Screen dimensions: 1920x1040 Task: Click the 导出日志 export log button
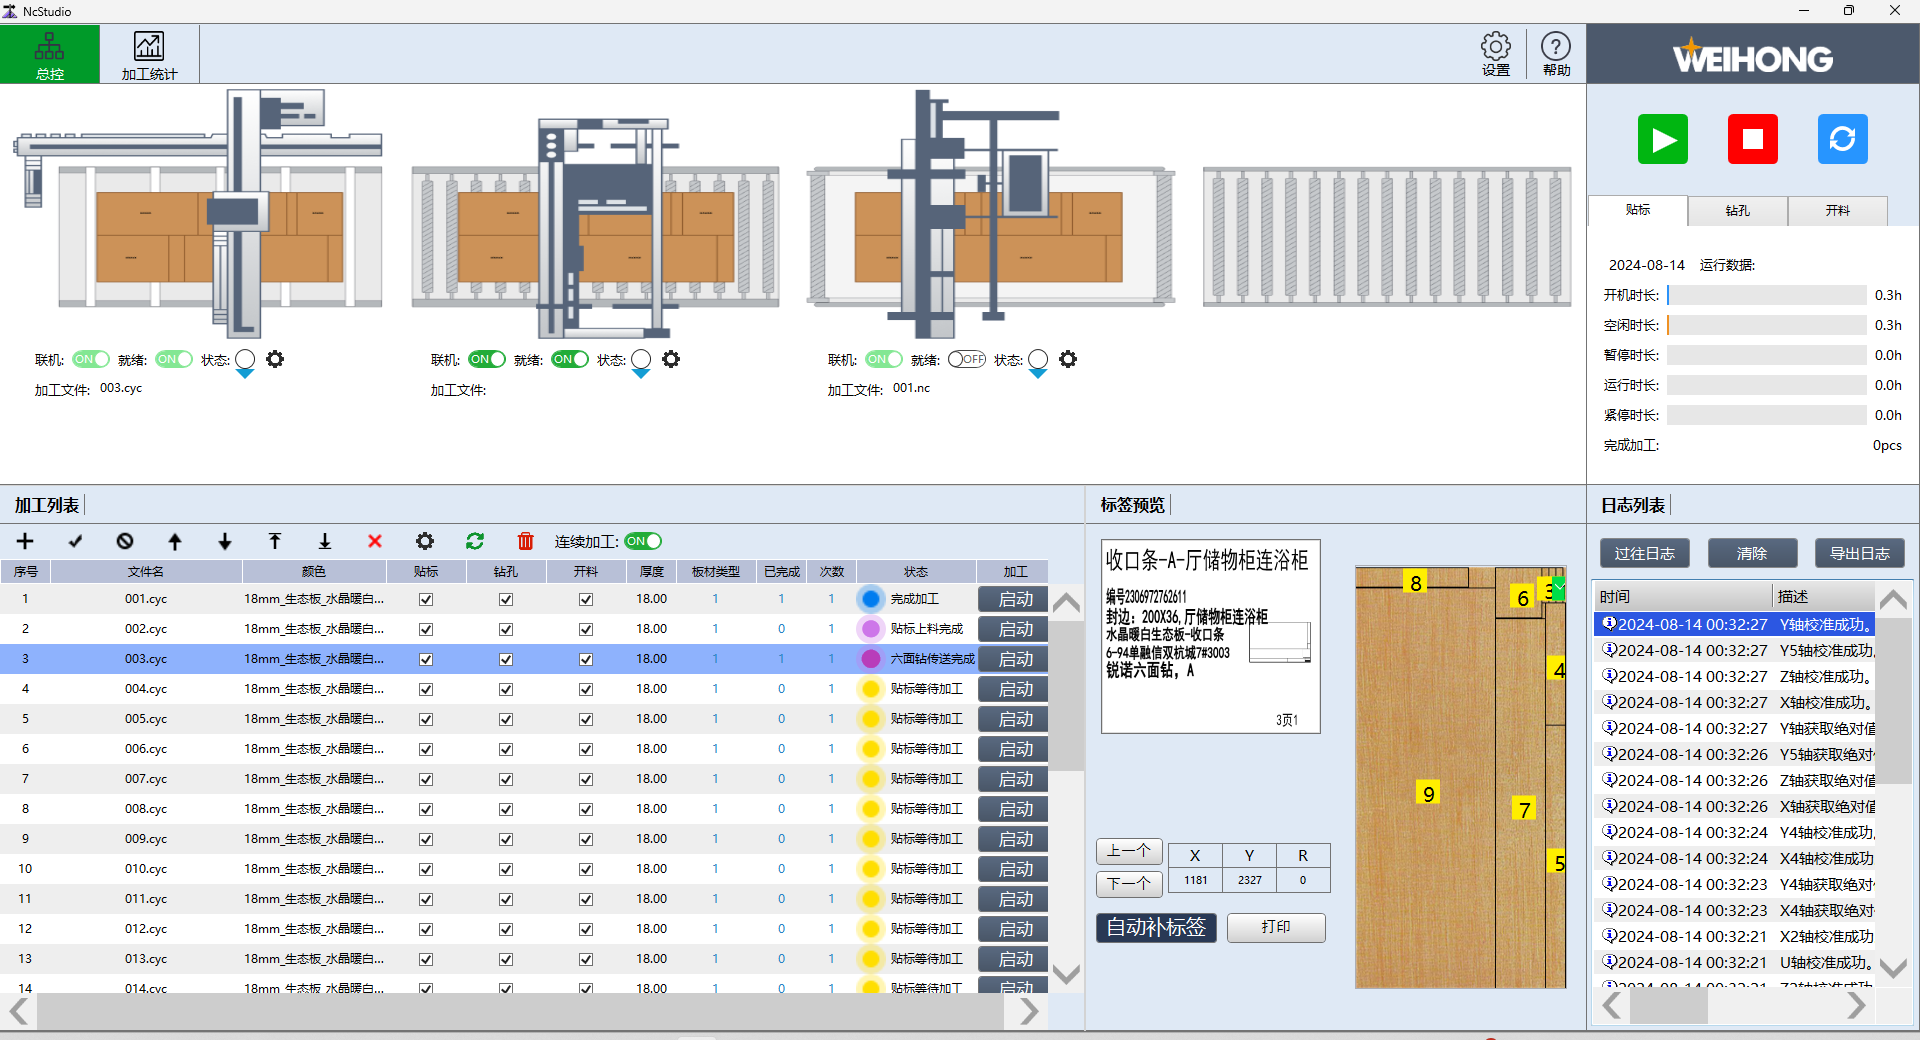coord(1859,553)
